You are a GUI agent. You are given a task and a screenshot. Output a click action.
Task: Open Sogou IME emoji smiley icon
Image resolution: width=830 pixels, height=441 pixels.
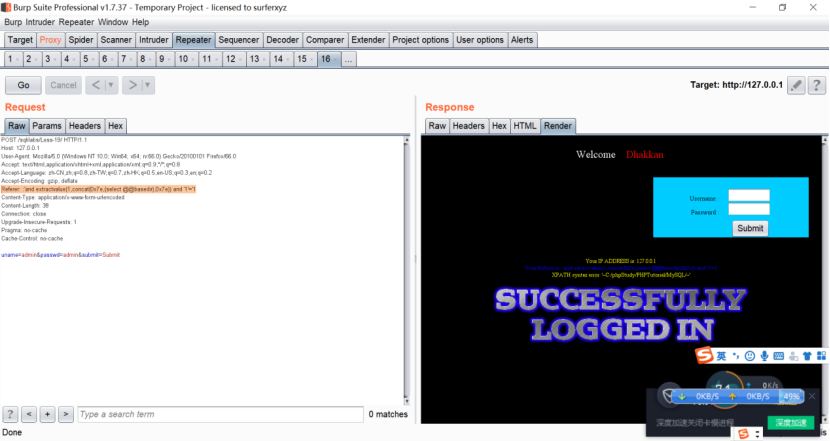click(x=750, y=356)
